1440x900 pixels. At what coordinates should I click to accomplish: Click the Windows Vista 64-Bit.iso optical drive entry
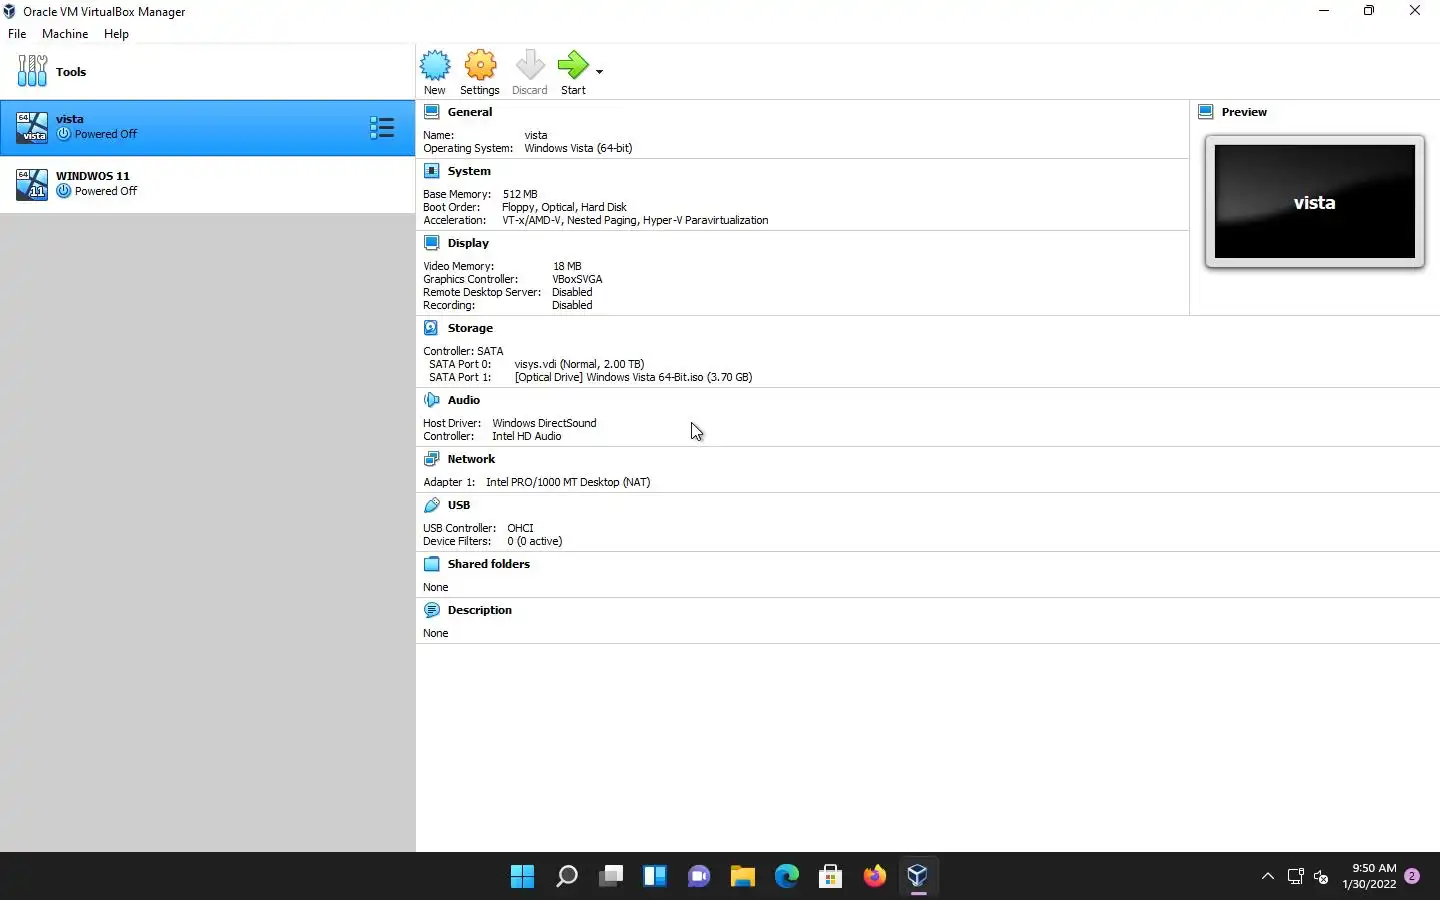pos(633,377)
